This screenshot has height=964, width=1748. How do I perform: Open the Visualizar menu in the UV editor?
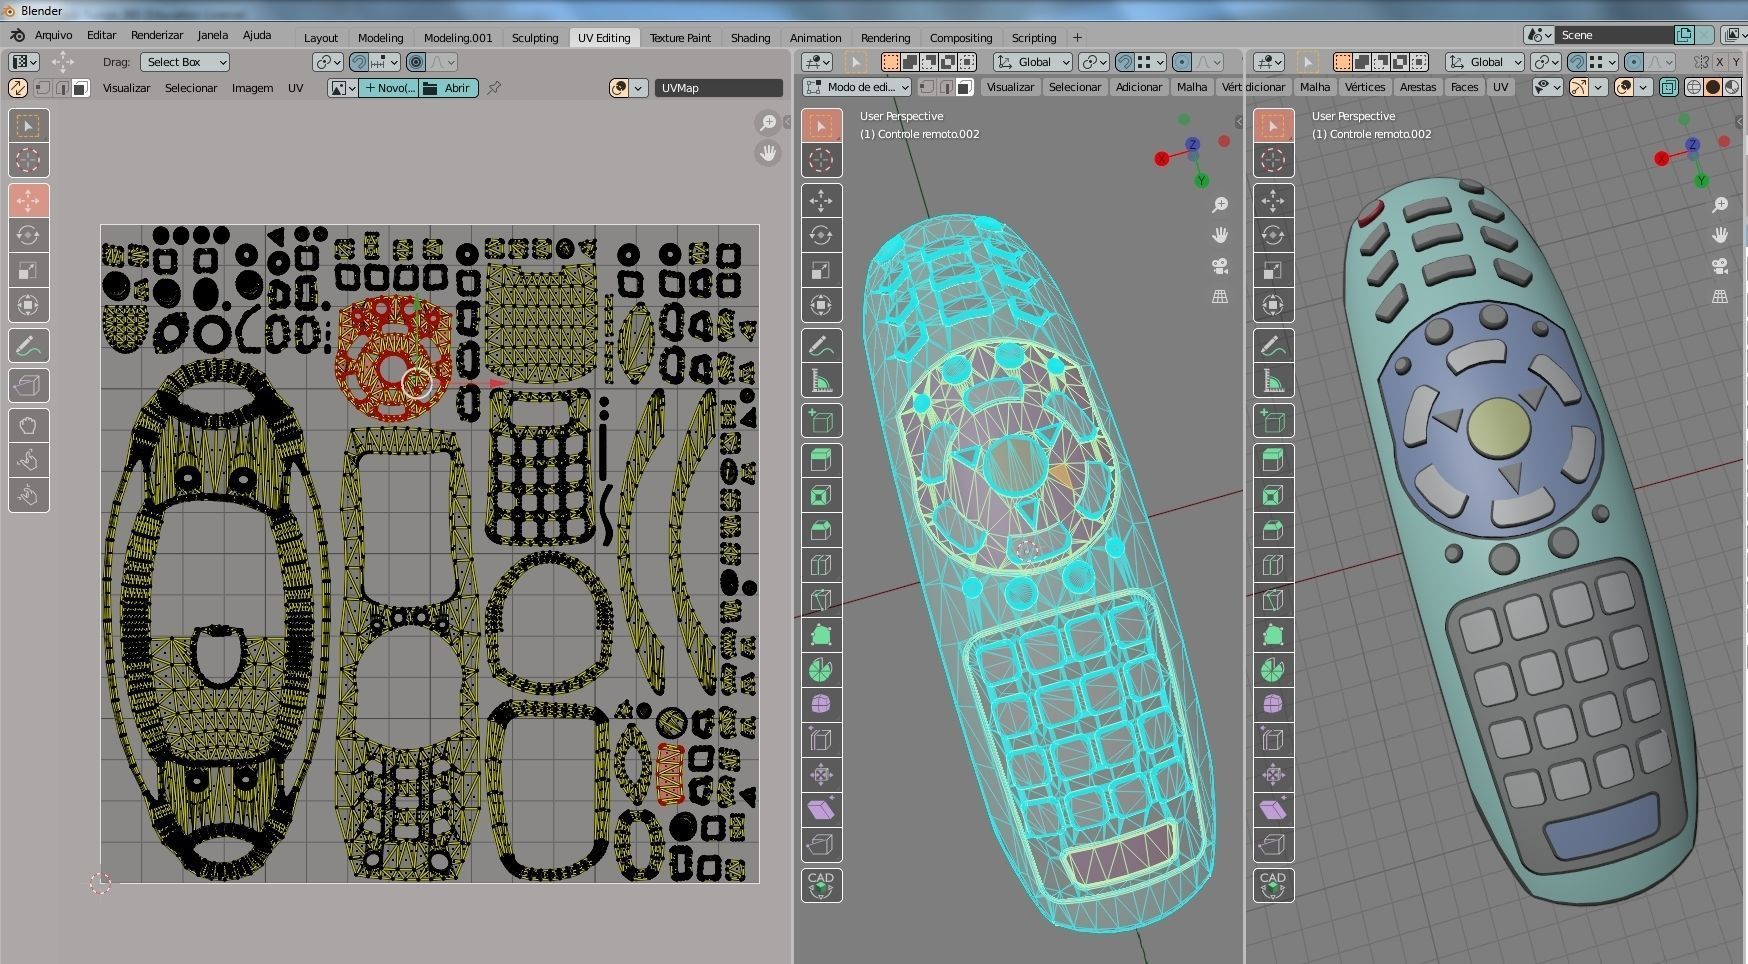coord(125,88)
